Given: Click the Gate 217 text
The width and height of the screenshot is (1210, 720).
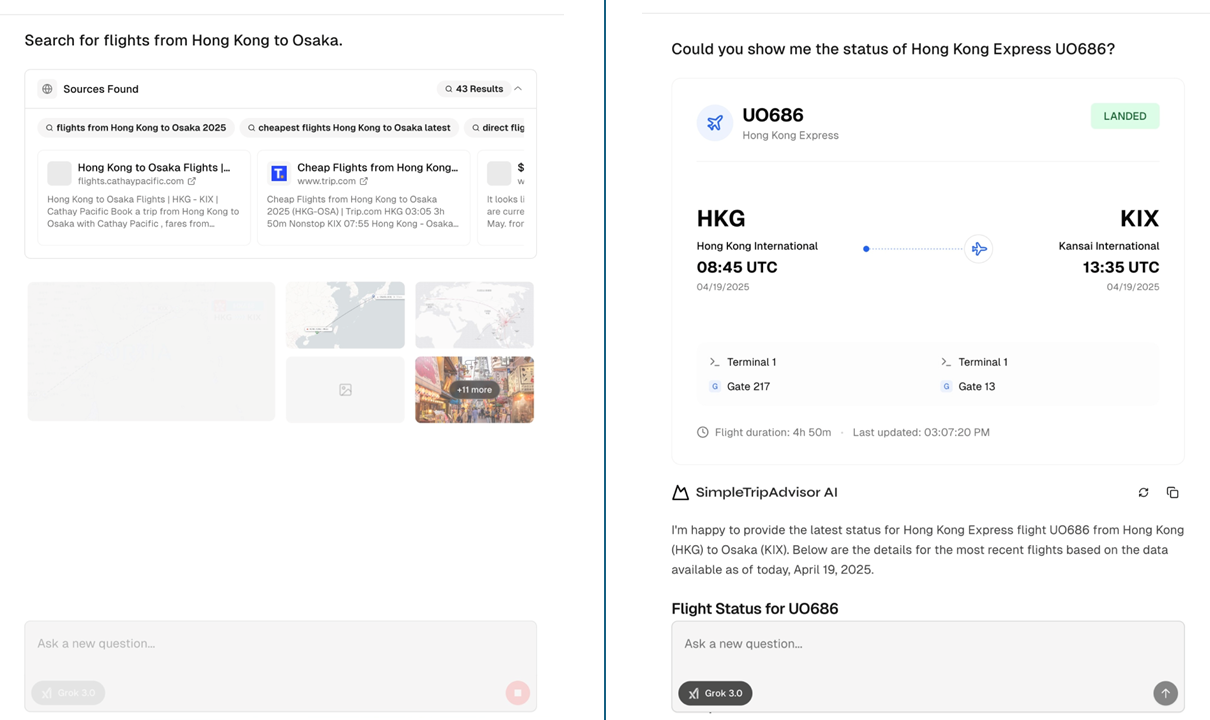Looking at the screenshot, I should pos(748,387).
